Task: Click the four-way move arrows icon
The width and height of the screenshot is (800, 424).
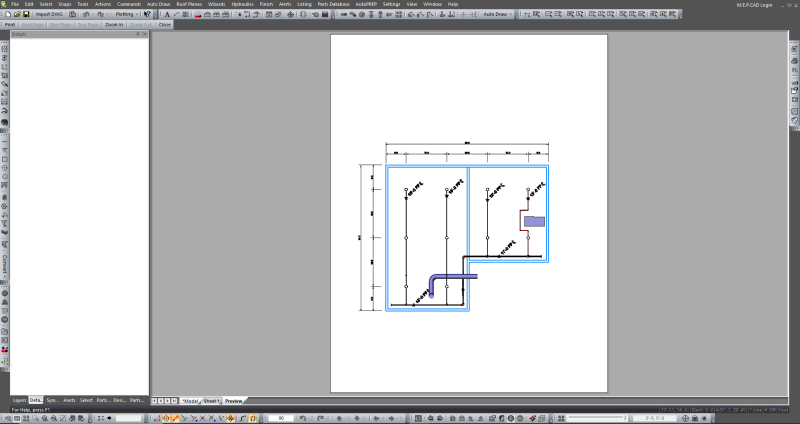Action: [290, 14]
